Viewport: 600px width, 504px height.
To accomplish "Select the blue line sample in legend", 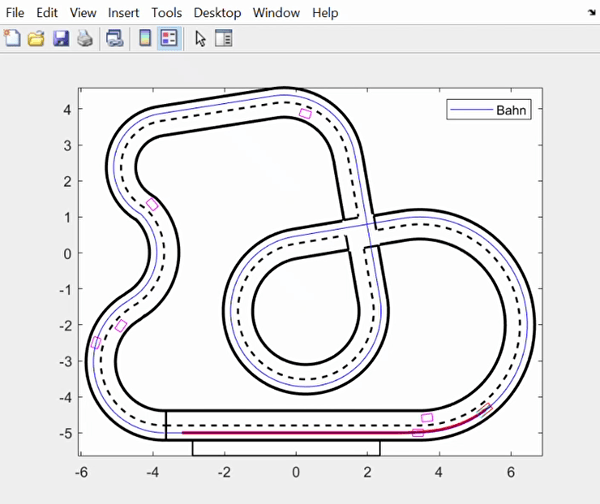I will click(470, 110).
